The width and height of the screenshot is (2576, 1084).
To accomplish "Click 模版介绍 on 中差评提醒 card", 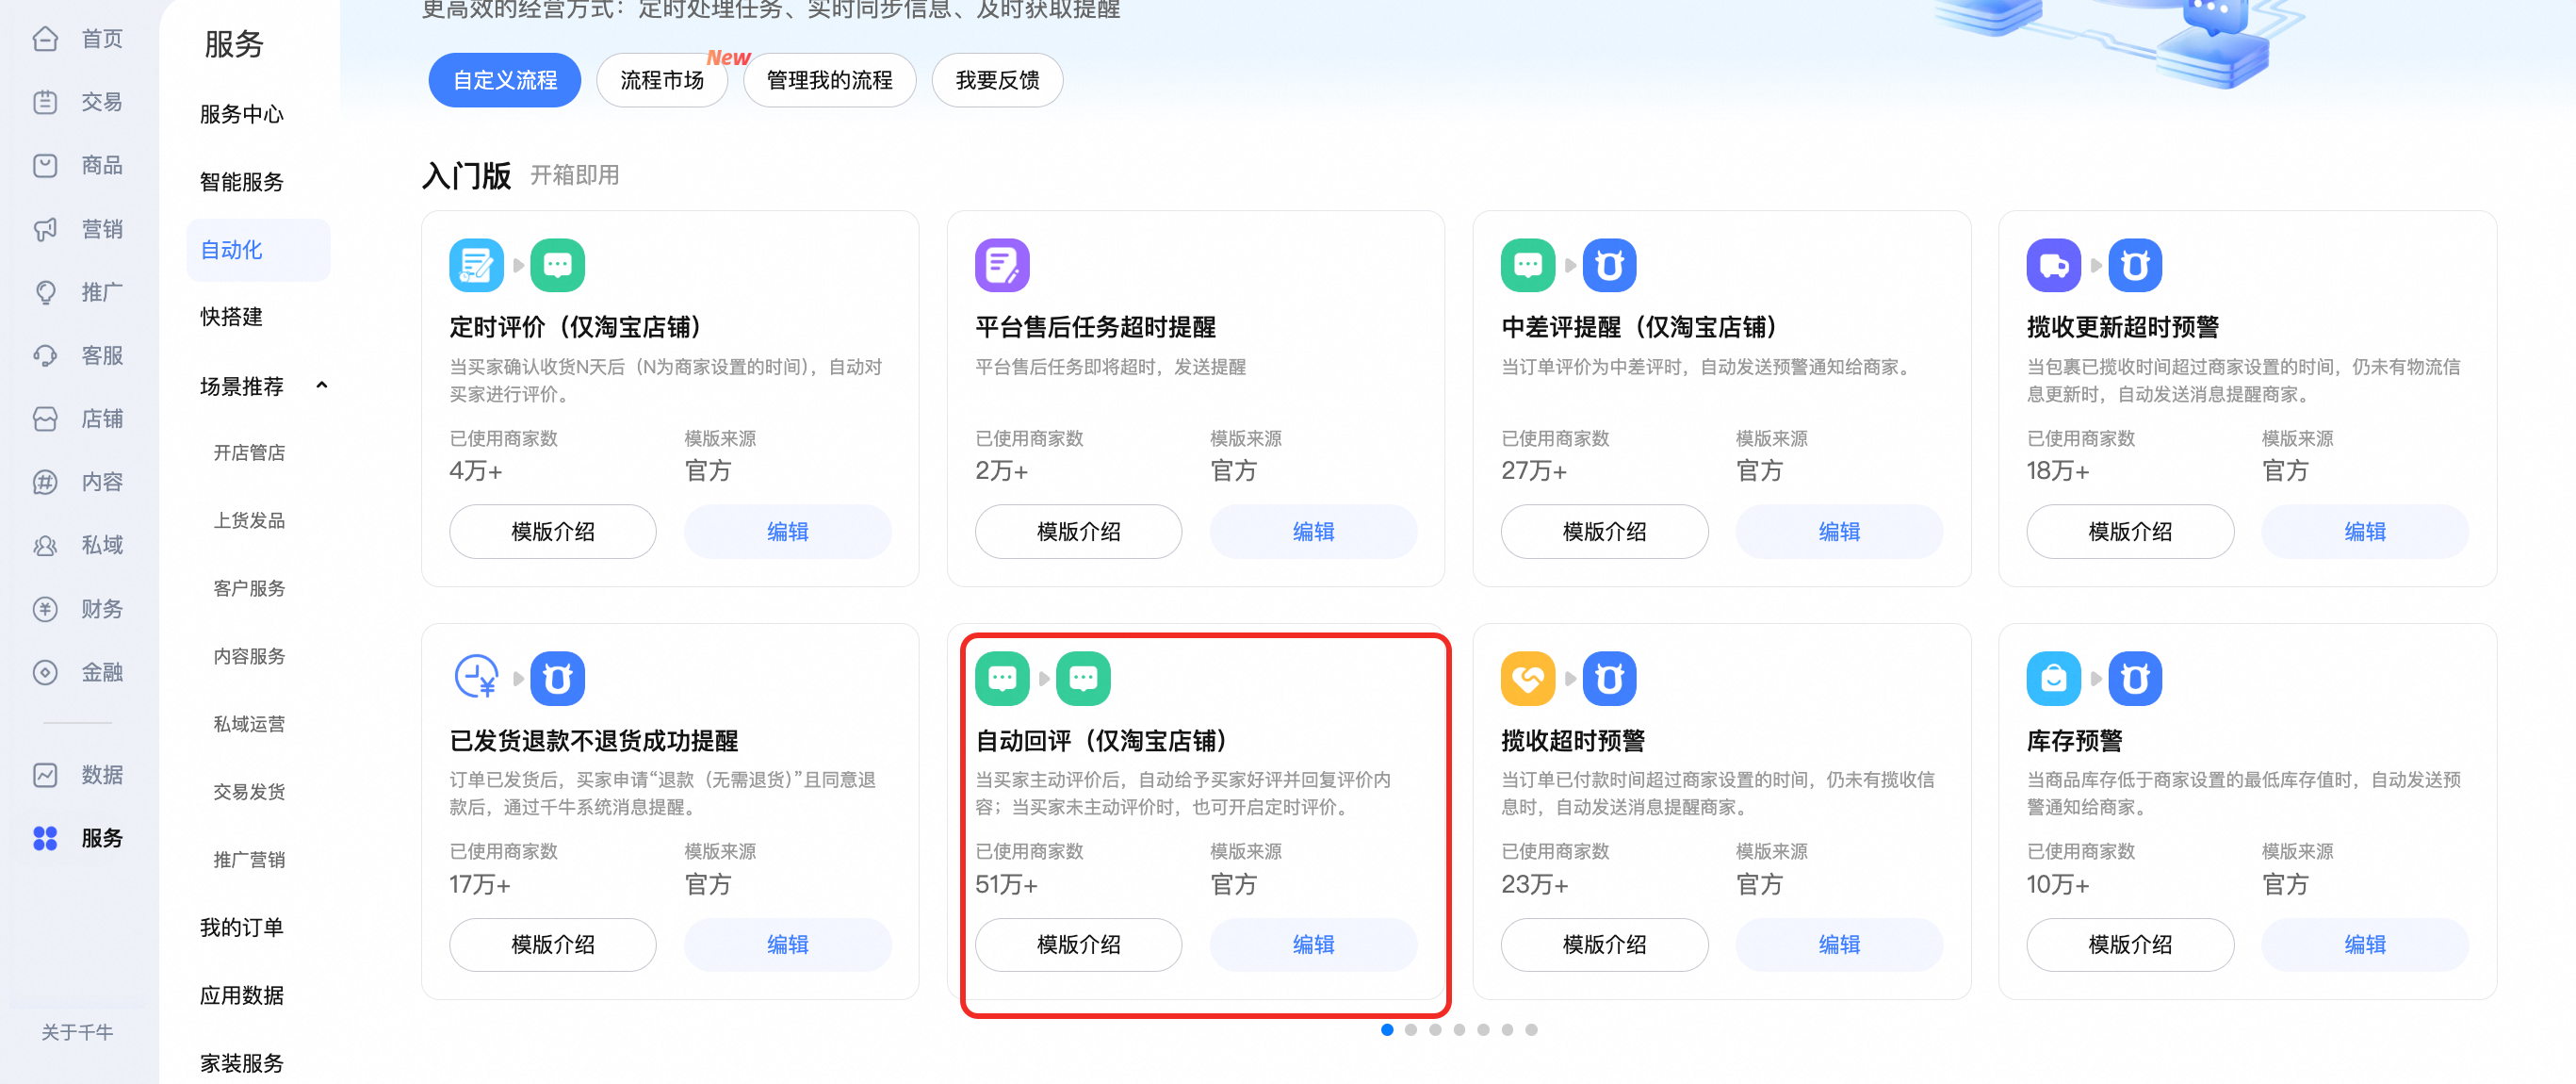I will point(1604,532).
